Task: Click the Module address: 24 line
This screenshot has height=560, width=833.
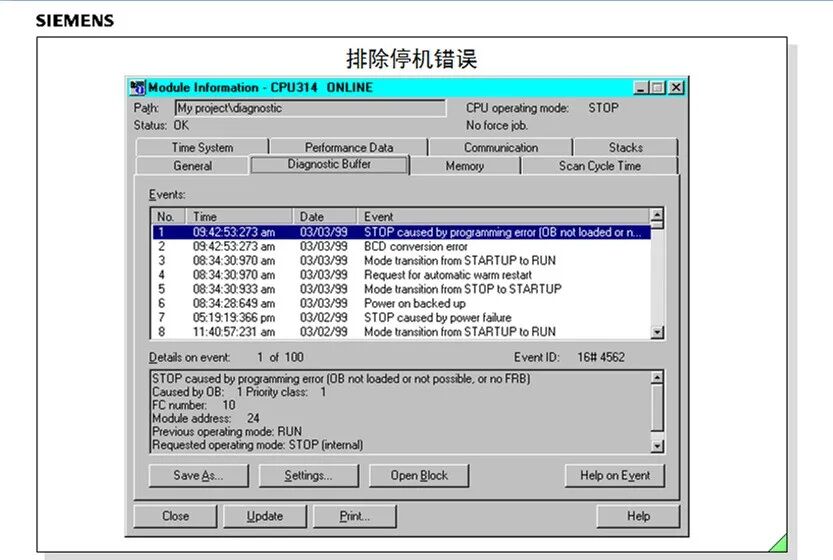Action: (206, 418)
